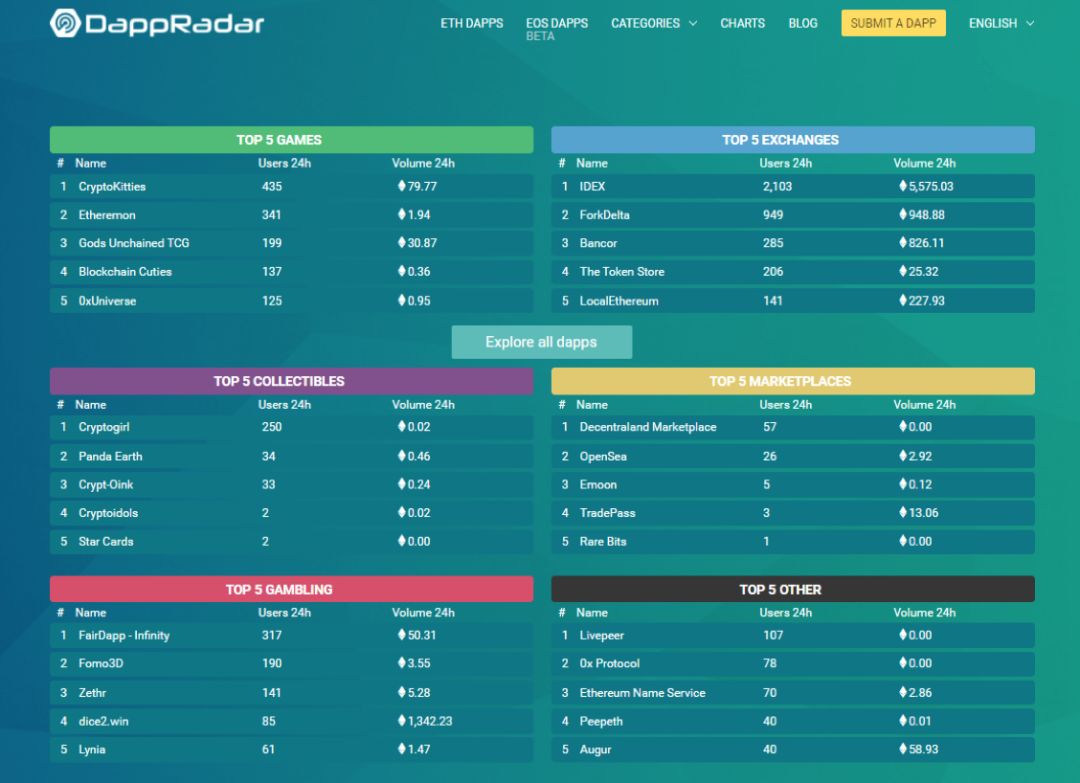1080x783 pixels.
Task: Click the Ether icon beside CryptoKitties volume 79.77
Action: tap(402, 186)
